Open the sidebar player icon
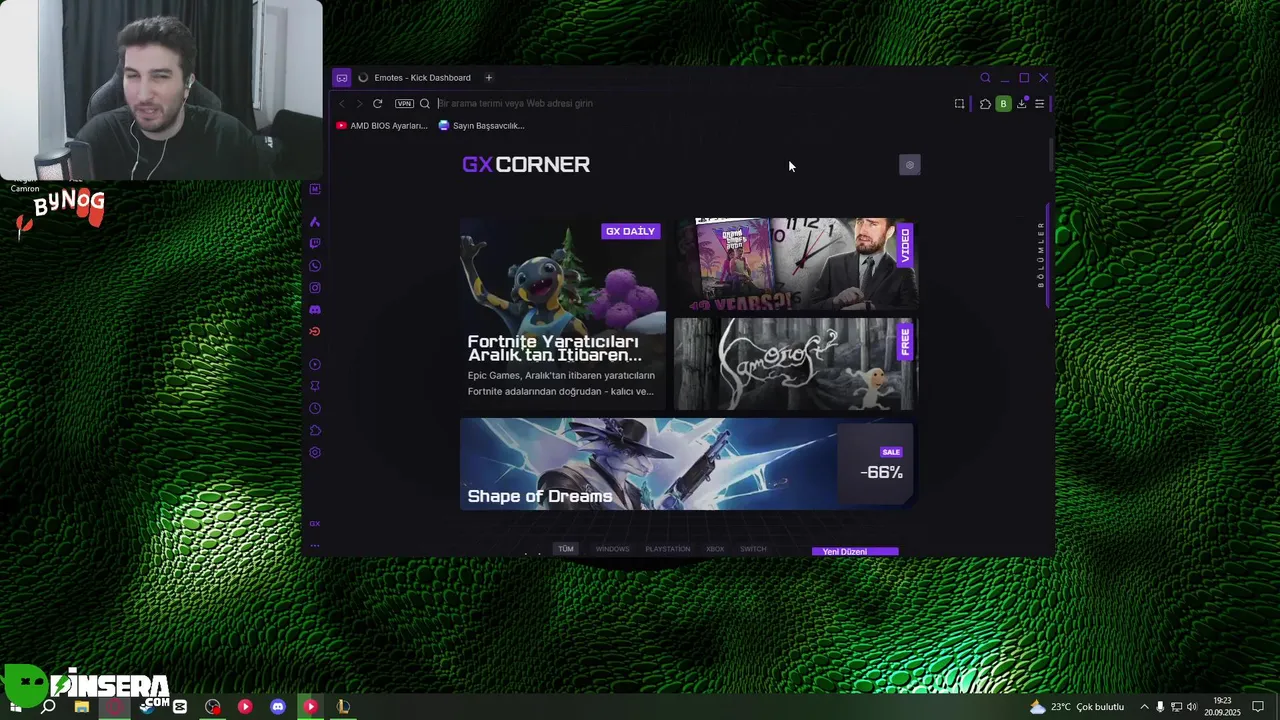This screenshot has height=720, width=1280. (315, 365)
